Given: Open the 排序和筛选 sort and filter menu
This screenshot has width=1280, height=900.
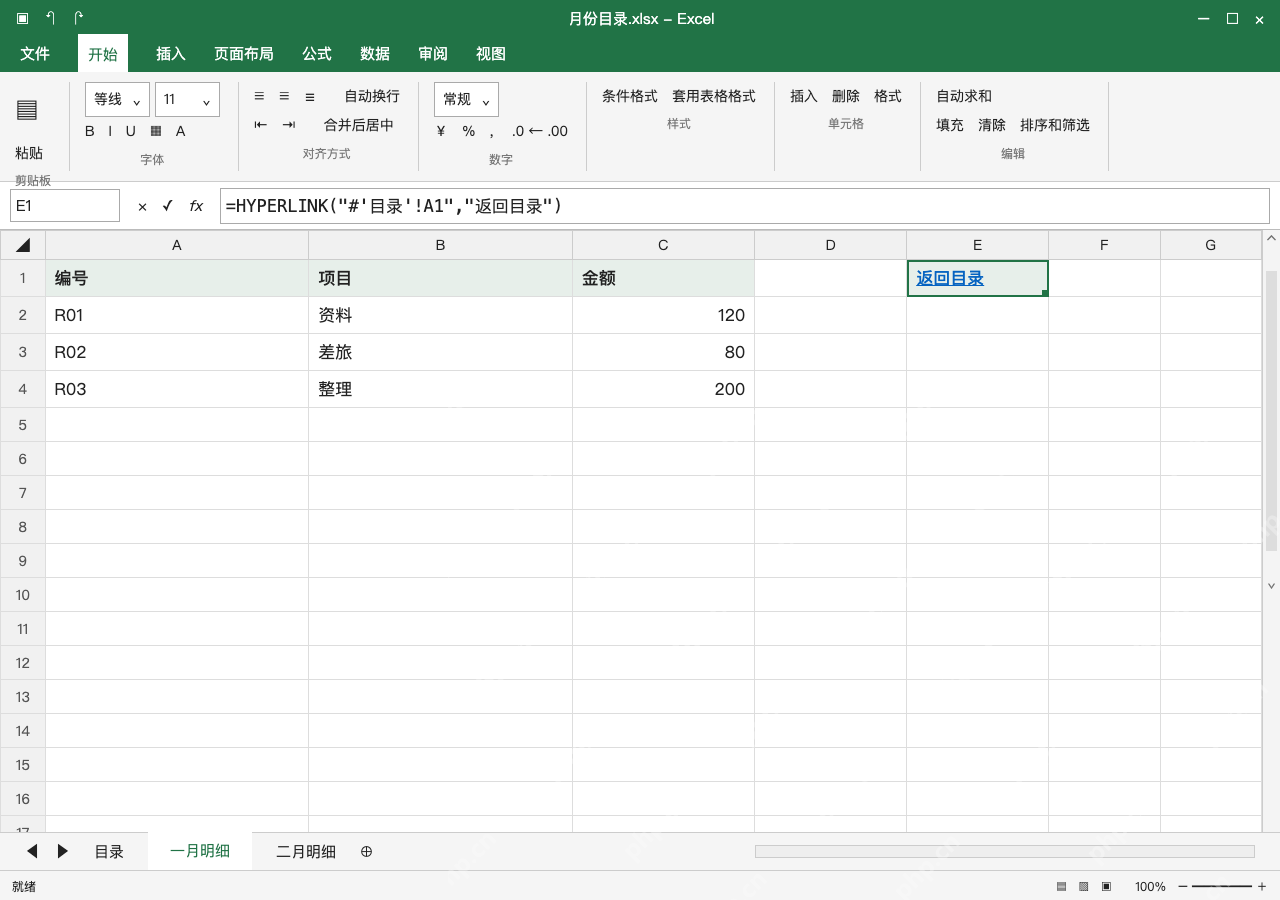Looking at the screenshot, I should [1055, 125].
